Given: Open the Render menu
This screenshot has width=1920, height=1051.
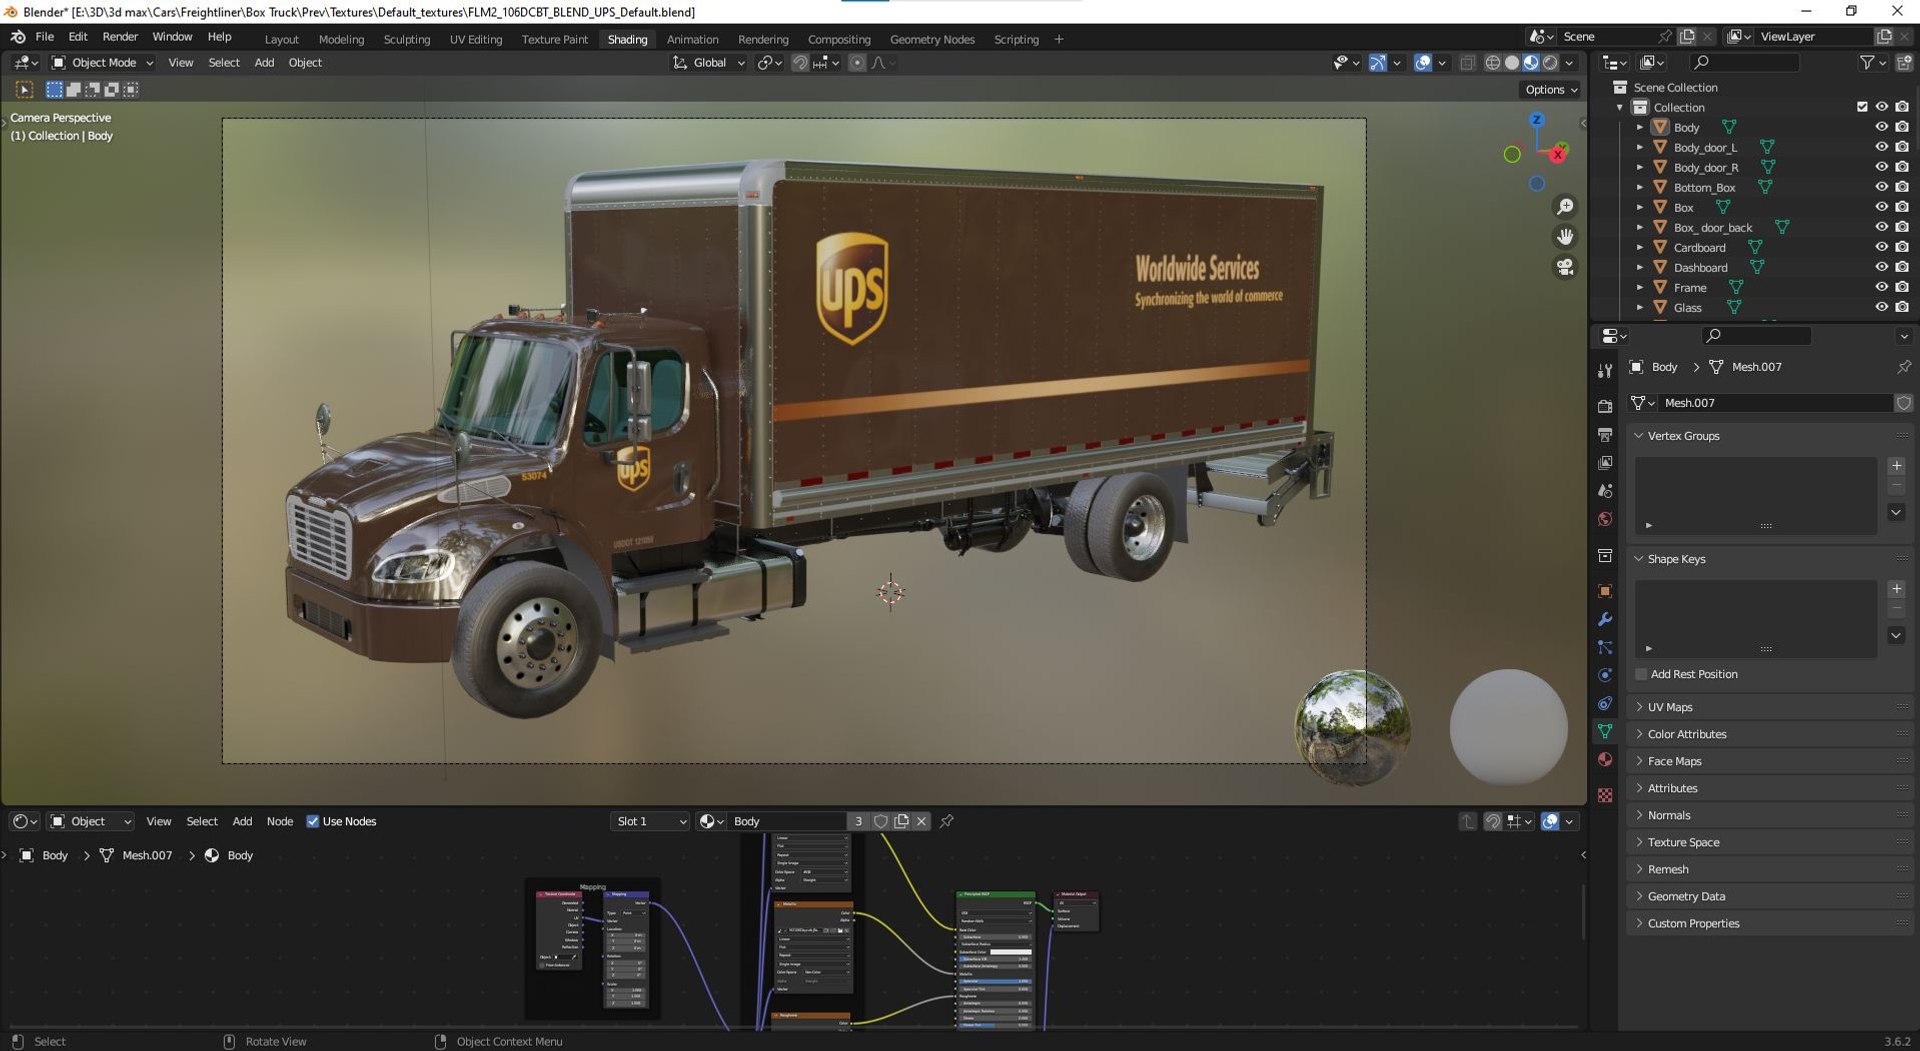Looking at the screenshot, I should (x=120, y=36).
